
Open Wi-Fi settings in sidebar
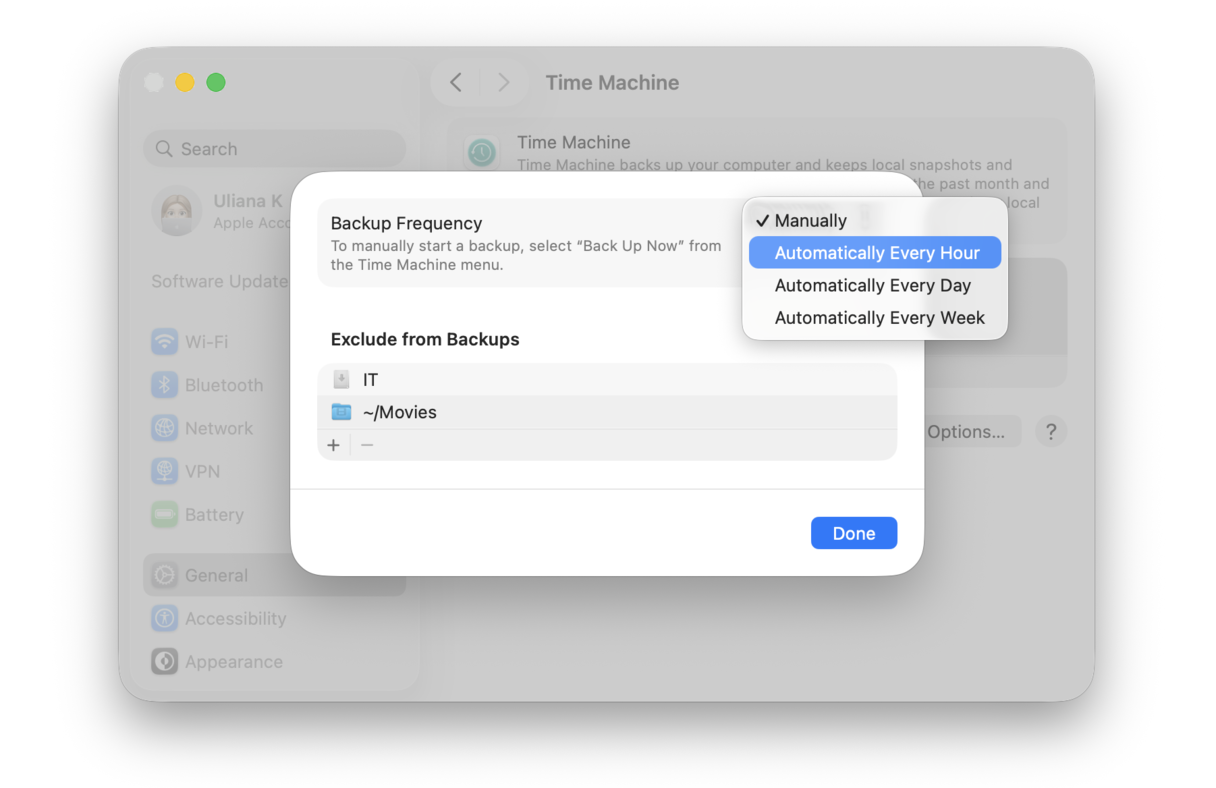pyautogui.click(x=275, y=342)
